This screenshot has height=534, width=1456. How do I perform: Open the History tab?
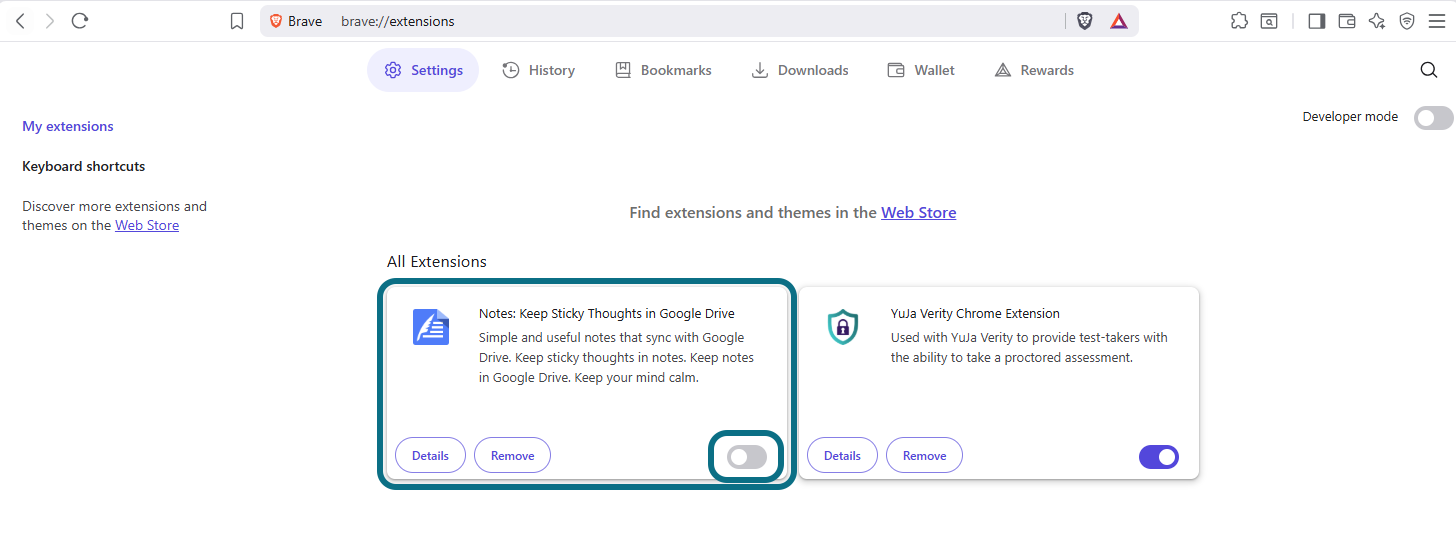click(x=538, y=70)
